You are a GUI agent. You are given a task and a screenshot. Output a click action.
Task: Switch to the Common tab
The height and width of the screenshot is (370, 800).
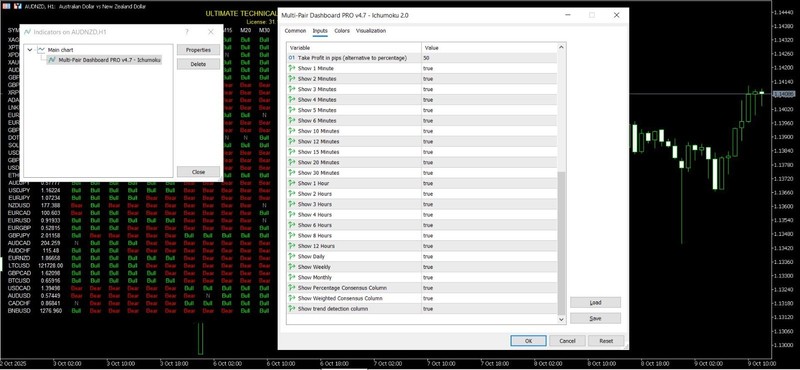point(295,31)
